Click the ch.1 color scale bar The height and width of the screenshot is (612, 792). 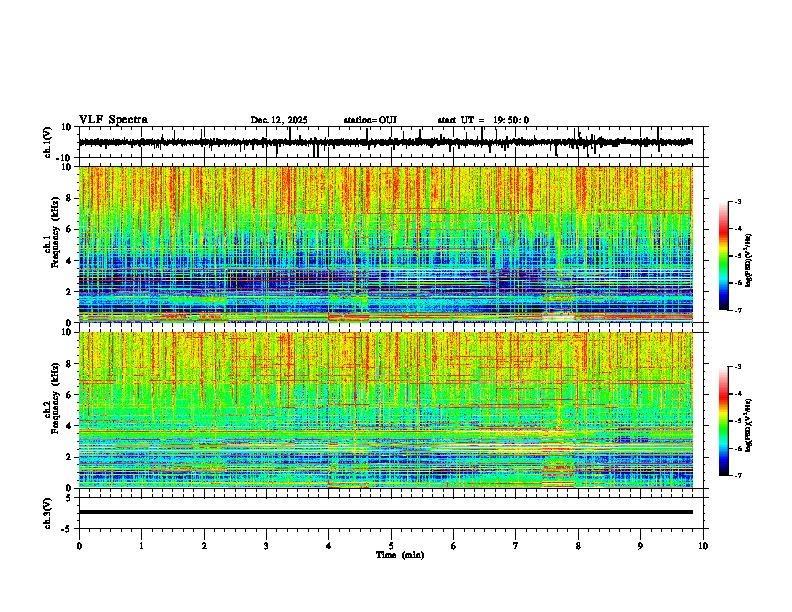(724, 256)
